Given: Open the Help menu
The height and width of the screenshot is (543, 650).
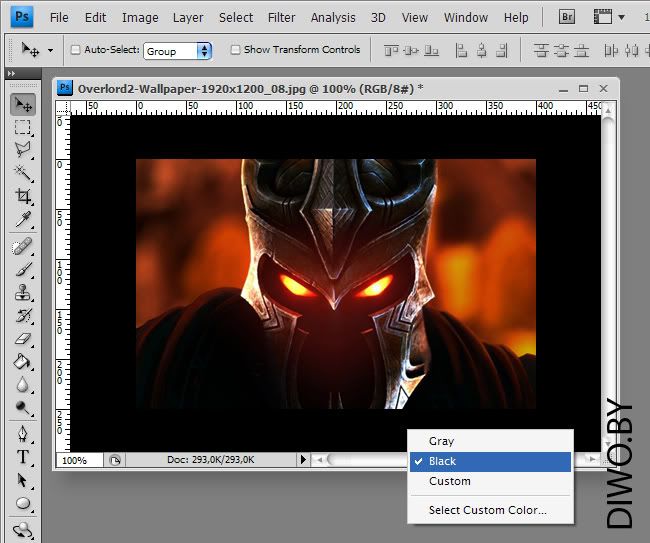Looking at the screenshot, I should tap(516, 17).
